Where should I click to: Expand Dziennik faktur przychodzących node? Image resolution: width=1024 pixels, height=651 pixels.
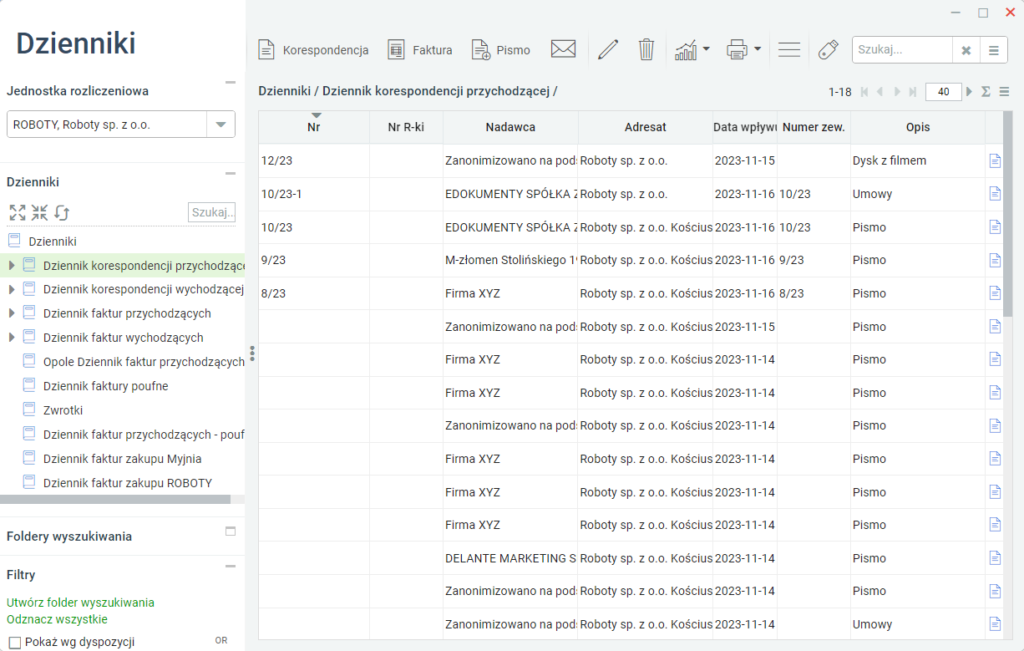pyautogui.click(x=11, y=313)
